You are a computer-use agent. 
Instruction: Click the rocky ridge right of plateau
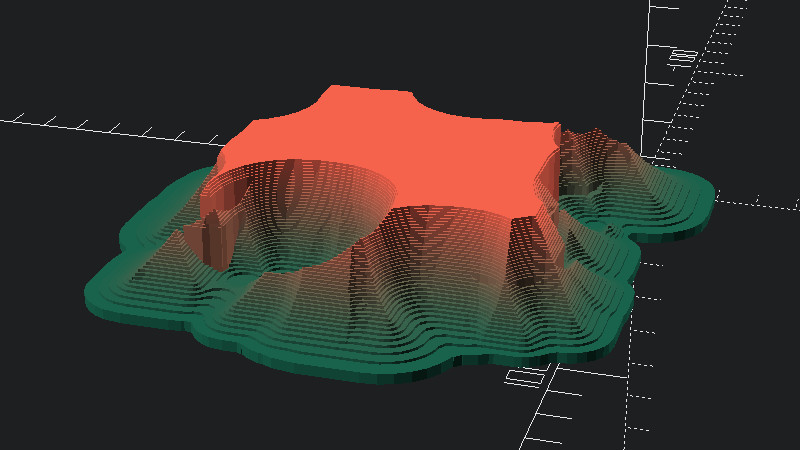point(585,160)
